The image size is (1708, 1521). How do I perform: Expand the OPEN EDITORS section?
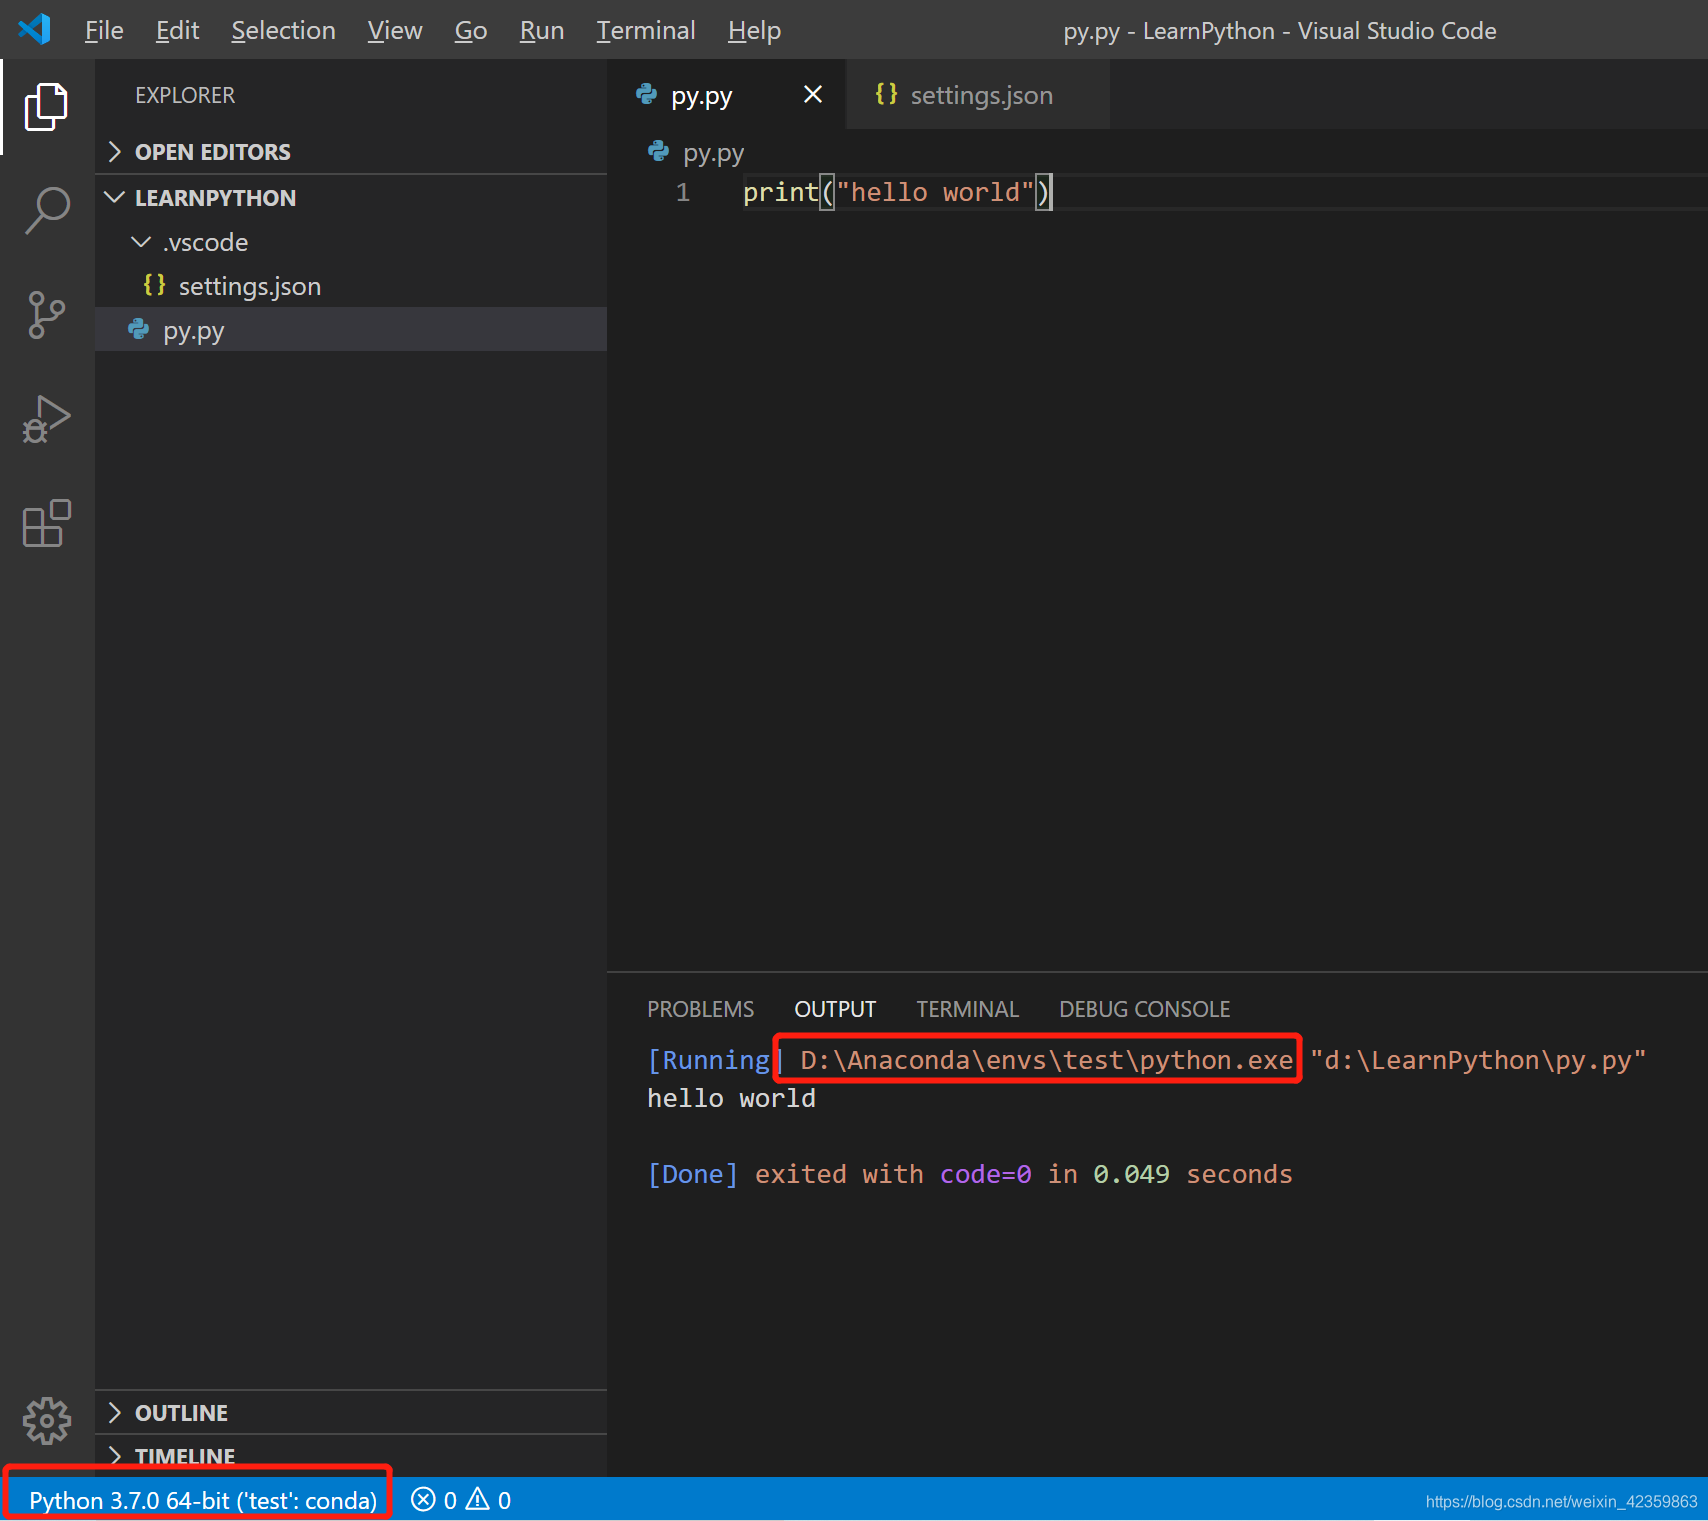(x=351, y=152)
